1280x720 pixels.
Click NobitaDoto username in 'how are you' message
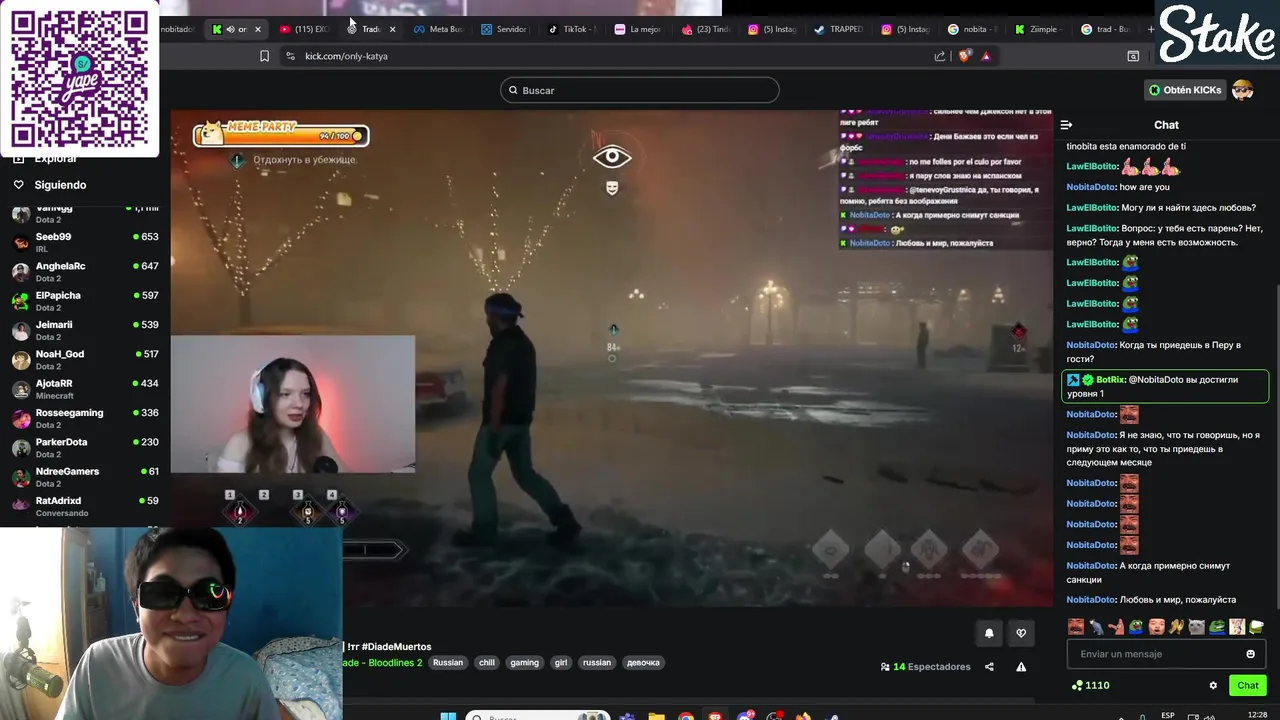[x=1090, y=187]
